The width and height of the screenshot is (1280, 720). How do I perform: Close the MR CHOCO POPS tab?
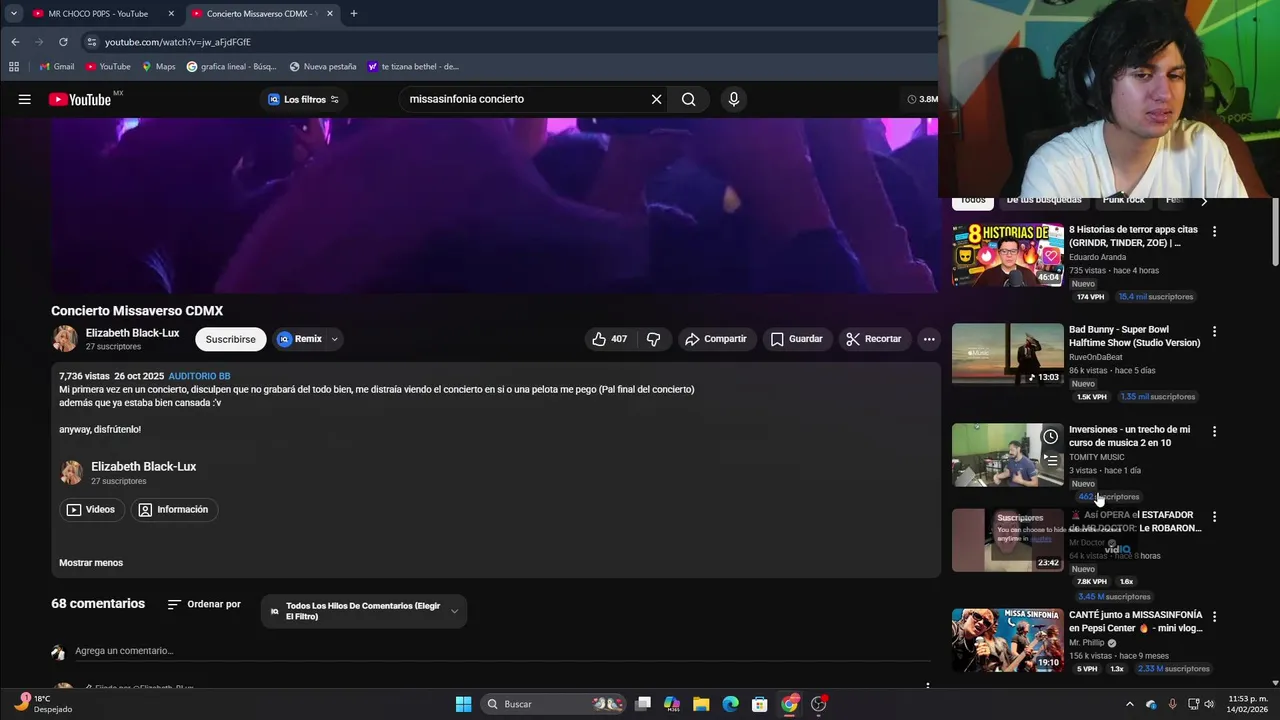171,13
